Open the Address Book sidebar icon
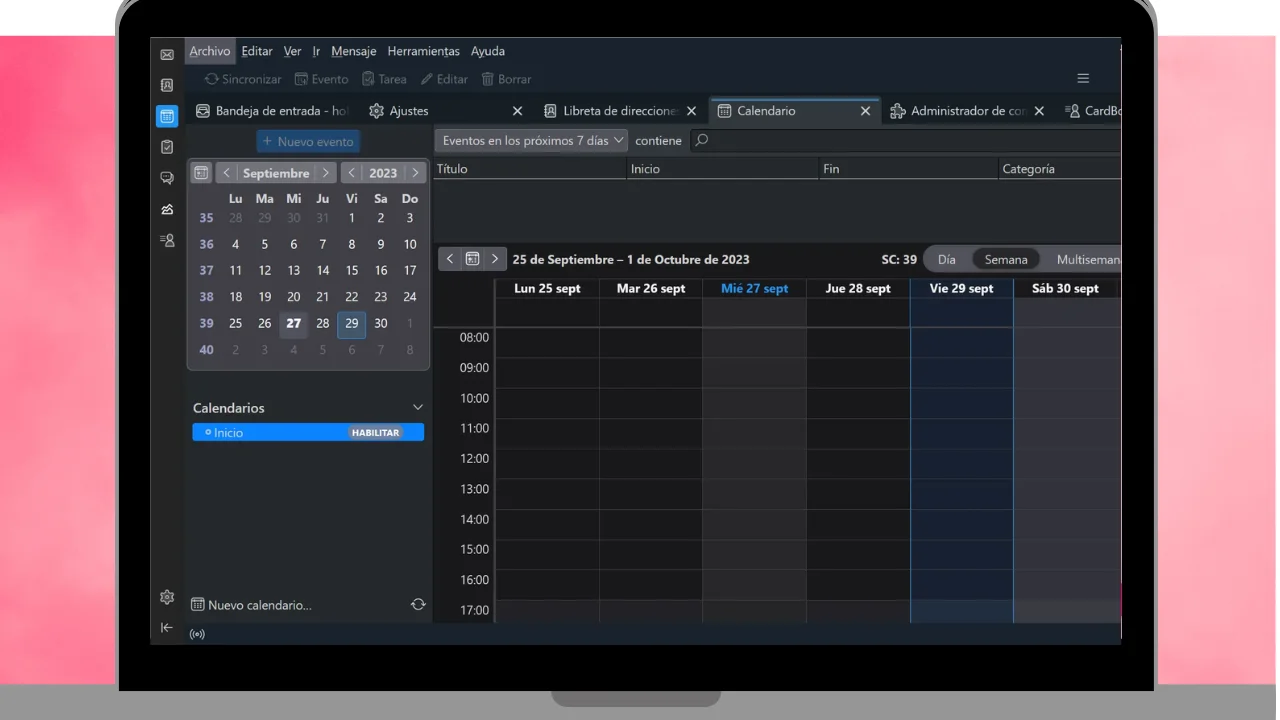Screen dimensions: 1280x720 167,85
